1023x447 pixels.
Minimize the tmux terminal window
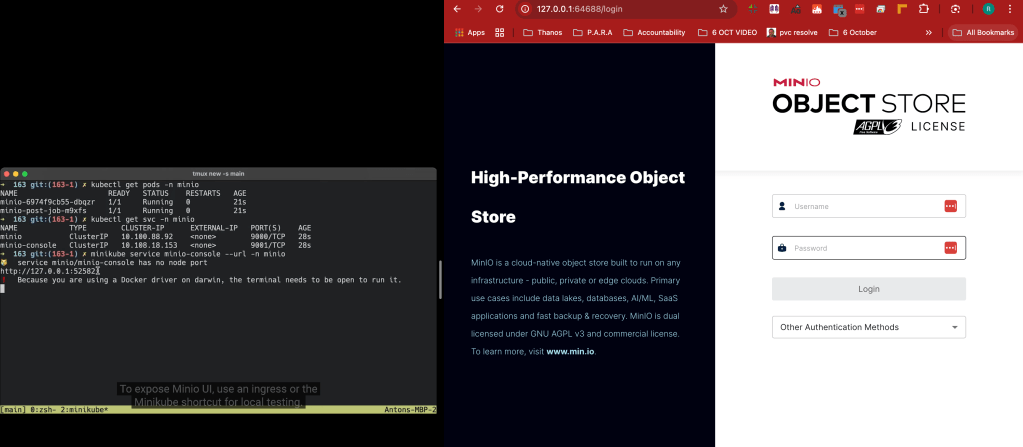click(16, 174)
